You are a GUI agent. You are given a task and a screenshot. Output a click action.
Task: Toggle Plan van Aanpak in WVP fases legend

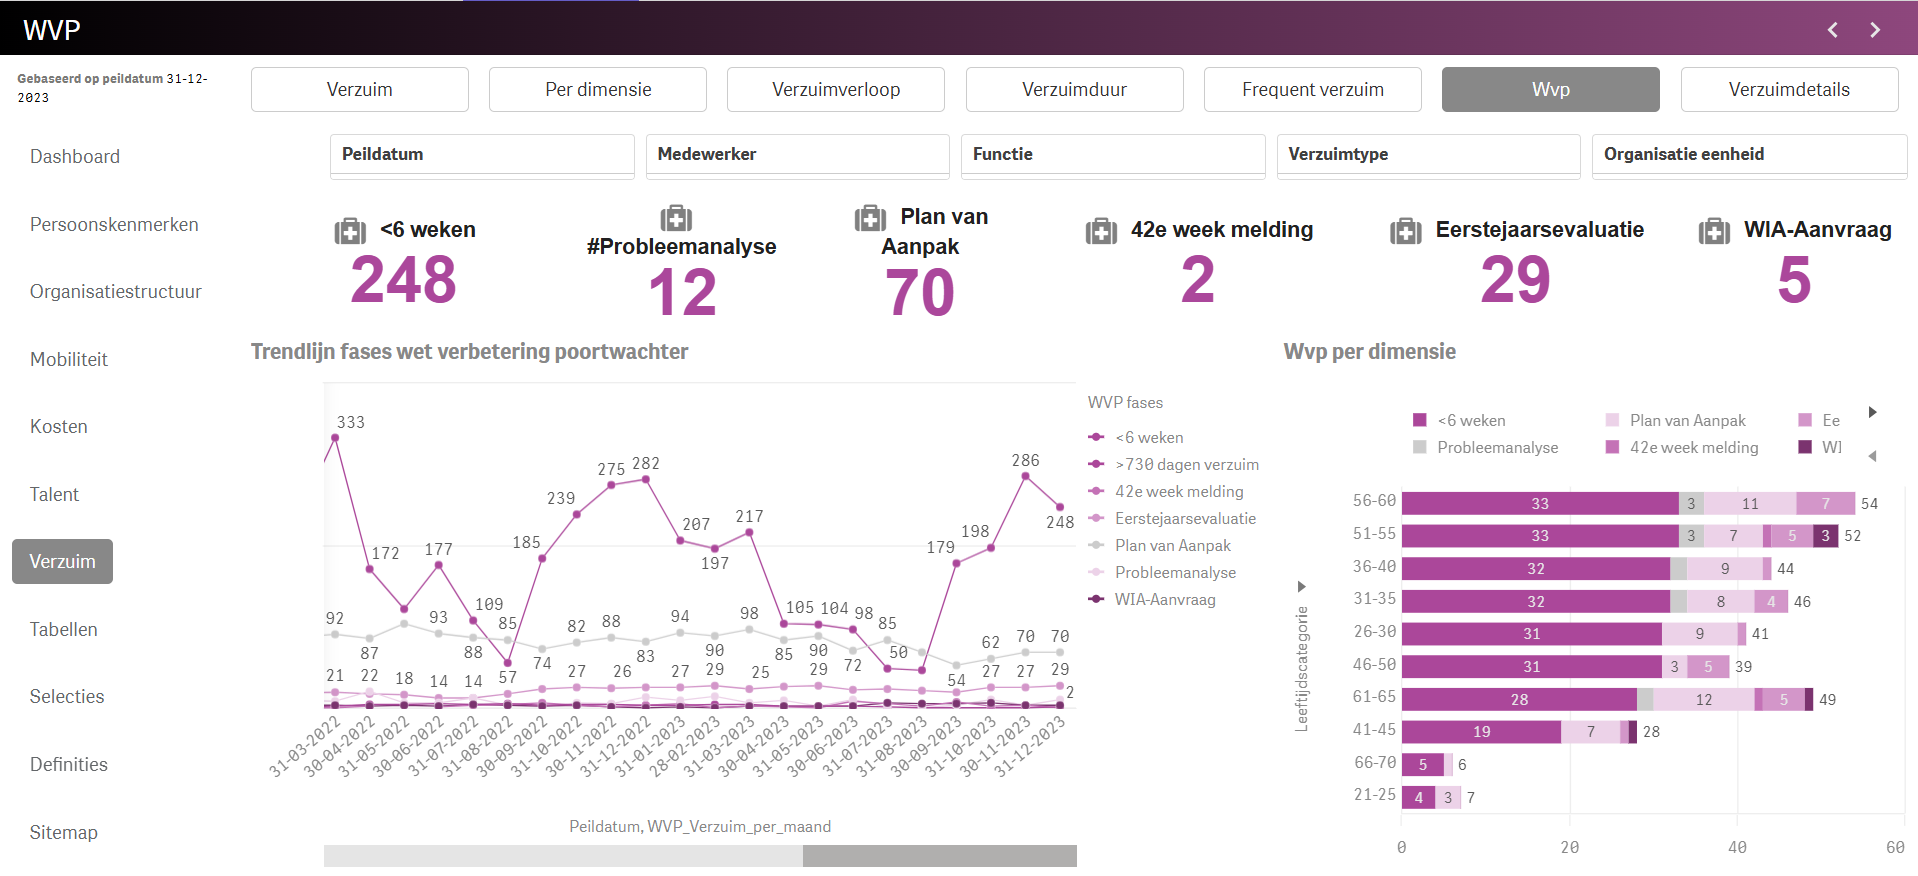[x=1172, y=546]
